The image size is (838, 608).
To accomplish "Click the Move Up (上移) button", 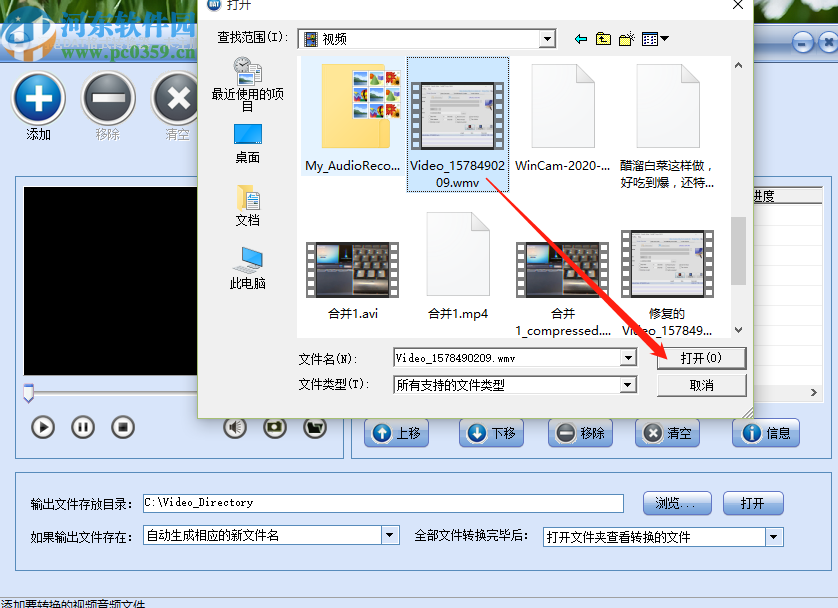I will [x=396, y=433].
